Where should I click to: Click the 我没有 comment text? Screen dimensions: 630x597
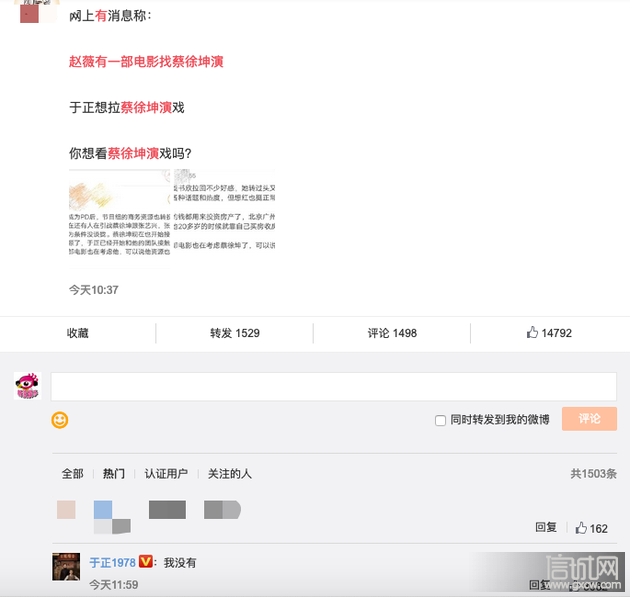180,562
